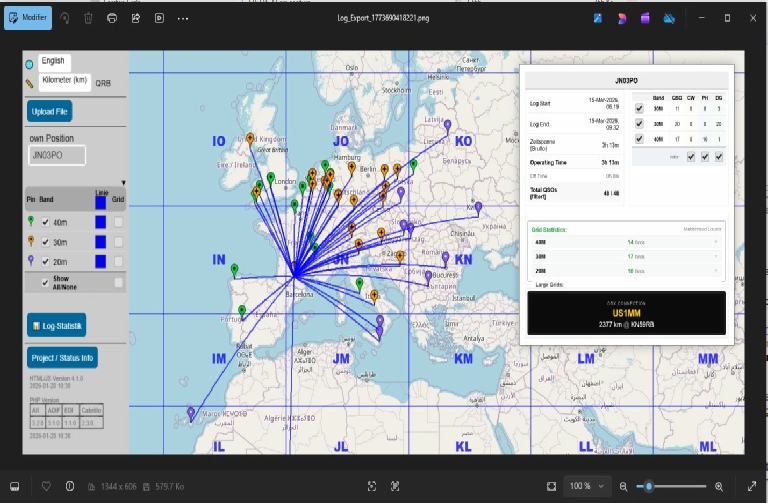Uncheck the 30m band checkbox

pos(45,242)
